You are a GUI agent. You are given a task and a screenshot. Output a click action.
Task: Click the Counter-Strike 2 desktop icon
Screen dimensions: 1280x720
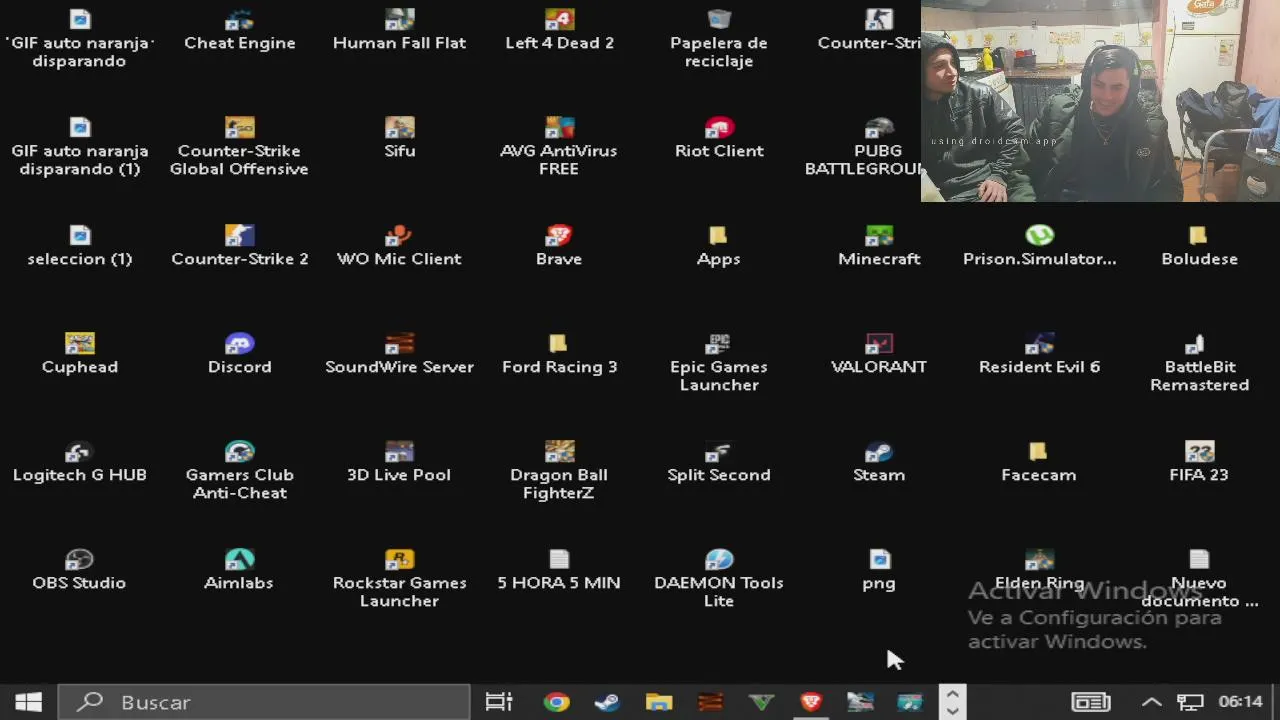(x=239, y=246)
